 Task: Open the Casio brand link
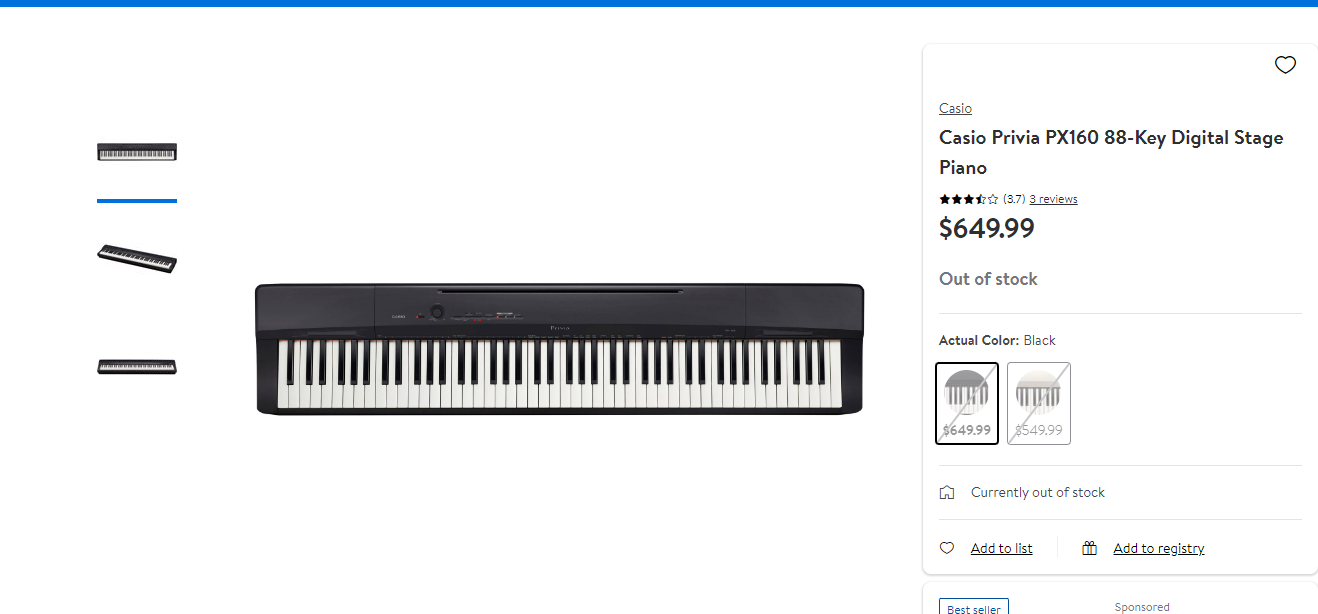pos(955,108)
